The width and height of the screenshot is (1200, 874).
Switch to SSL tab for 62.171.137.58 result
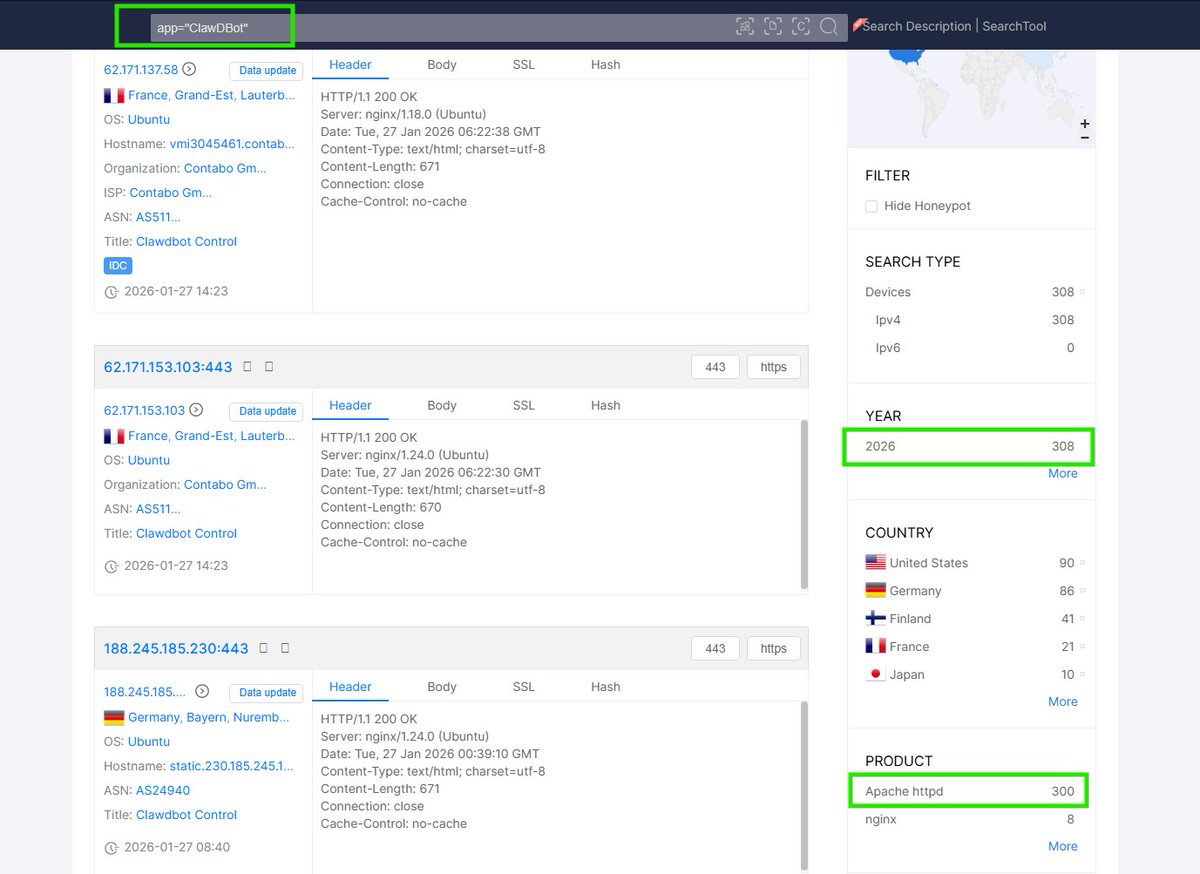point(524,65)
